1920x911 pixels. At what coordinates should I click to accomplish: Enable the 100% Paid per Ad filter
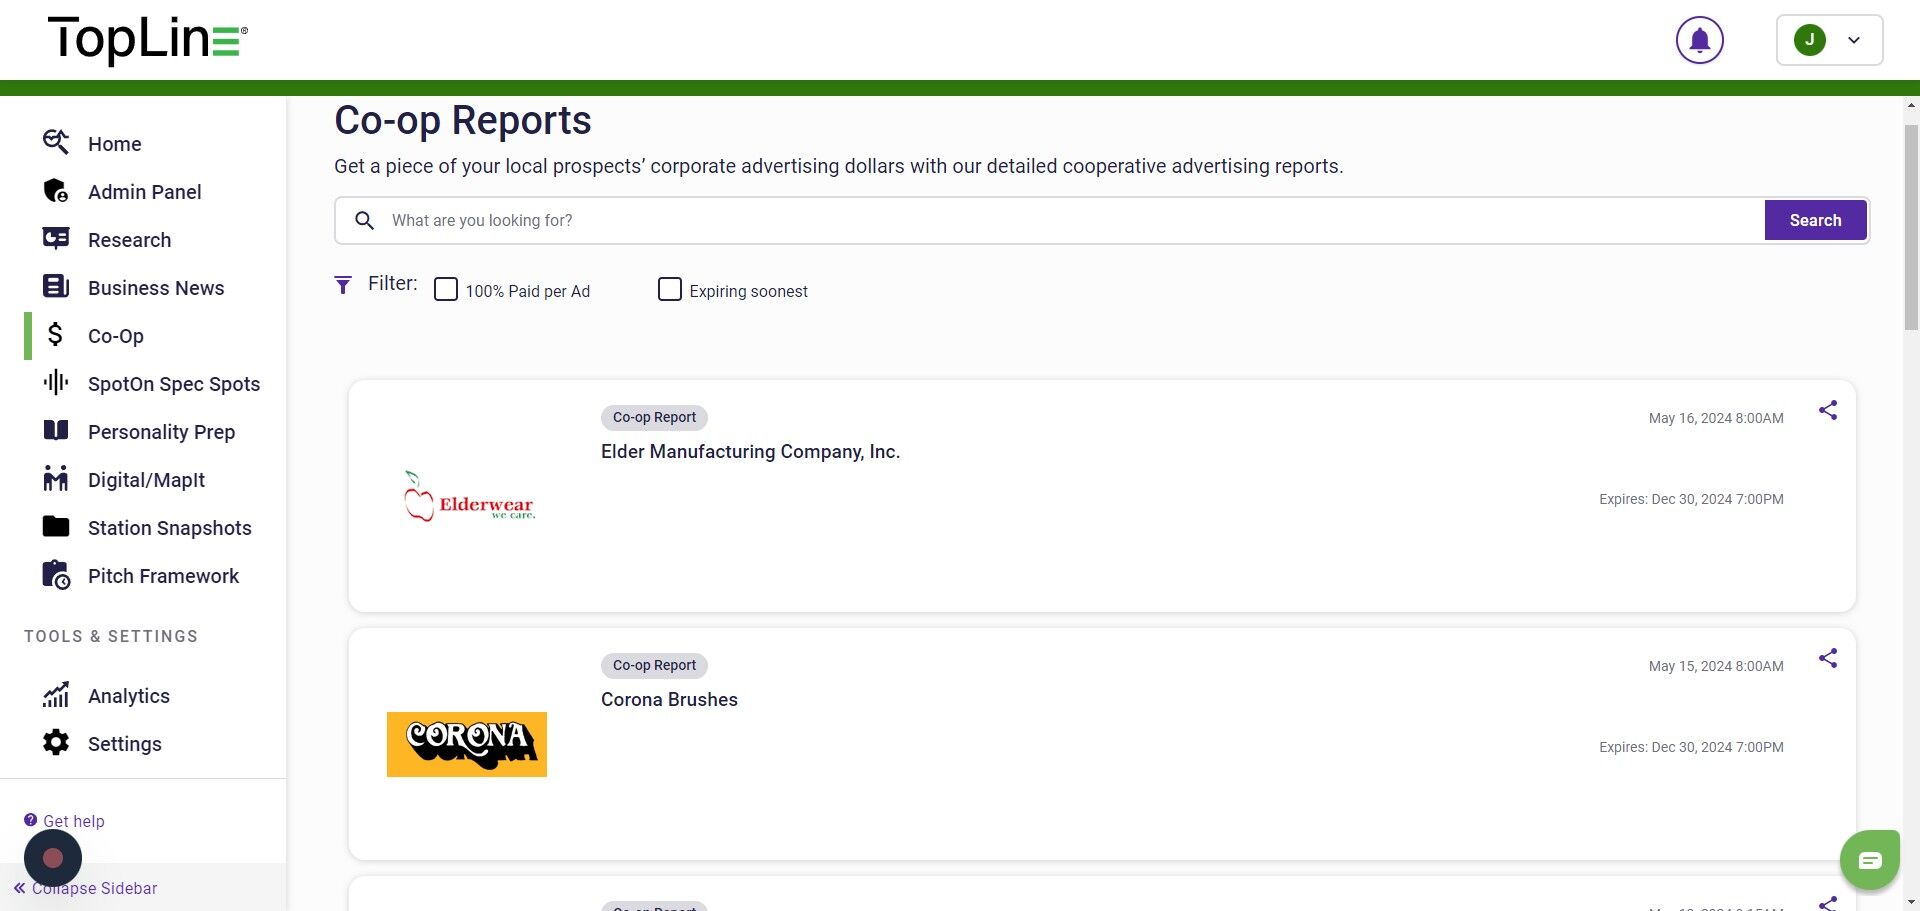[x=446, y=290]
